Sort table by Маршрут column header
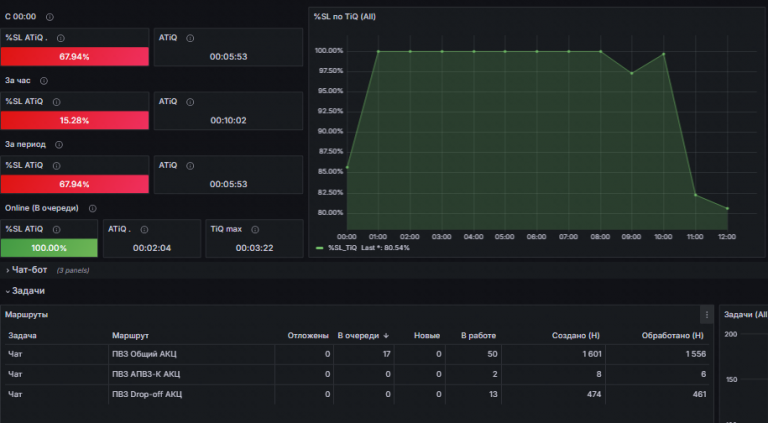The width and height of the screenshot is (768, 423). tap(130, 336)
